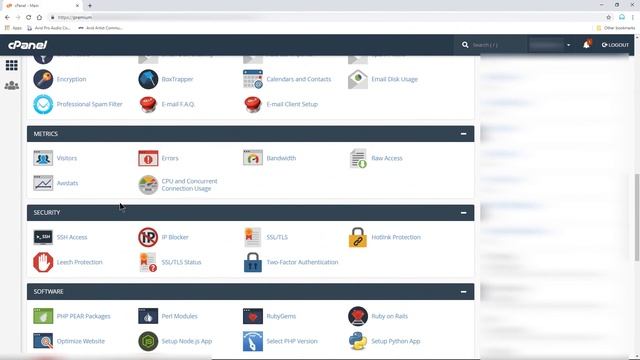The width and height of the screenshot is (640, 360).
Task: Click the cPanel logo
Action: (28, 45)
